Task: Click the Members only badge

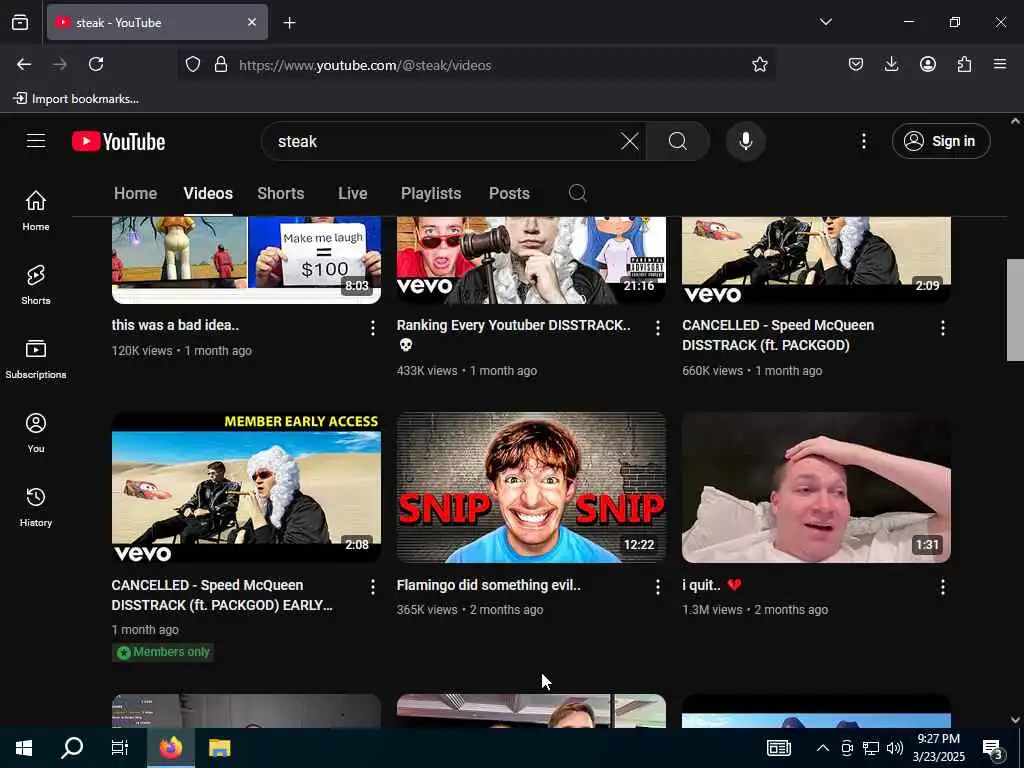Action: point(163,652)
